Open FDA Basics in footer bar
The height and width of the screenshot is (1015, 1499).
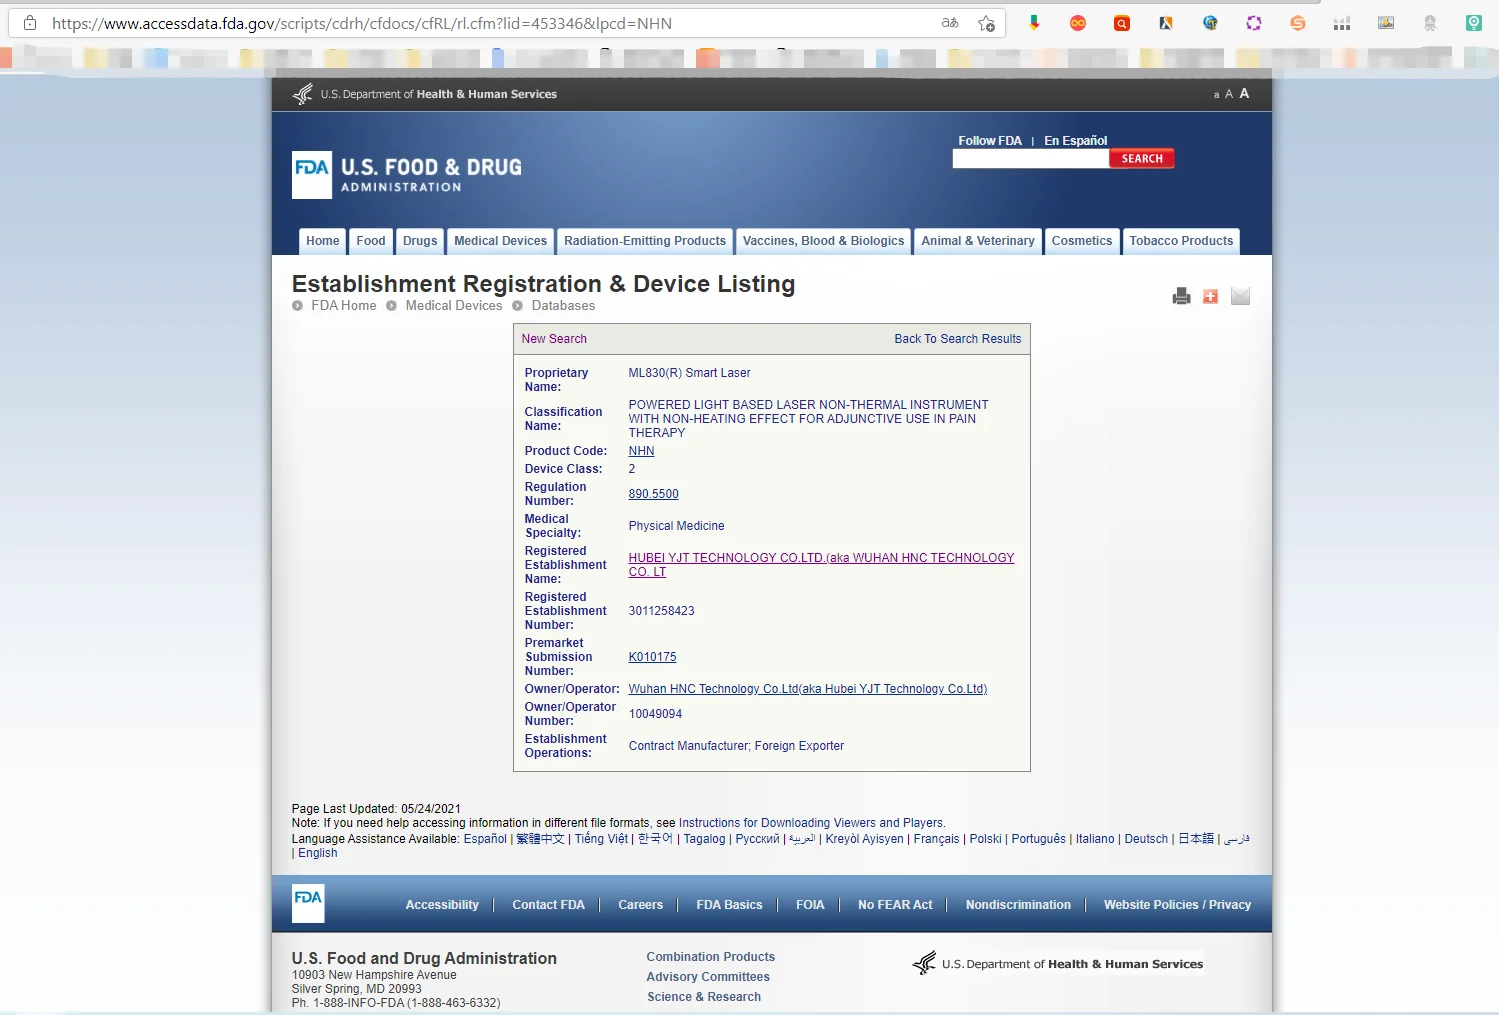tap(729, 905)
